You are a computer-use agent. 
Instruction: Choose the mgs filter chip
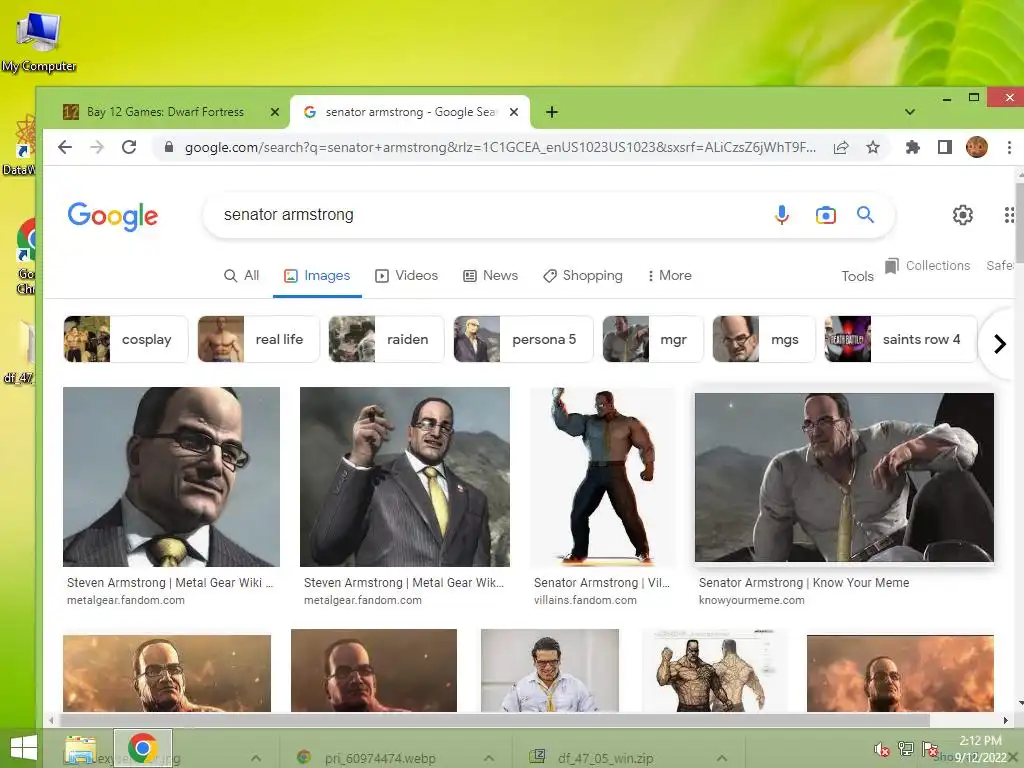click(x=764, y=339)
